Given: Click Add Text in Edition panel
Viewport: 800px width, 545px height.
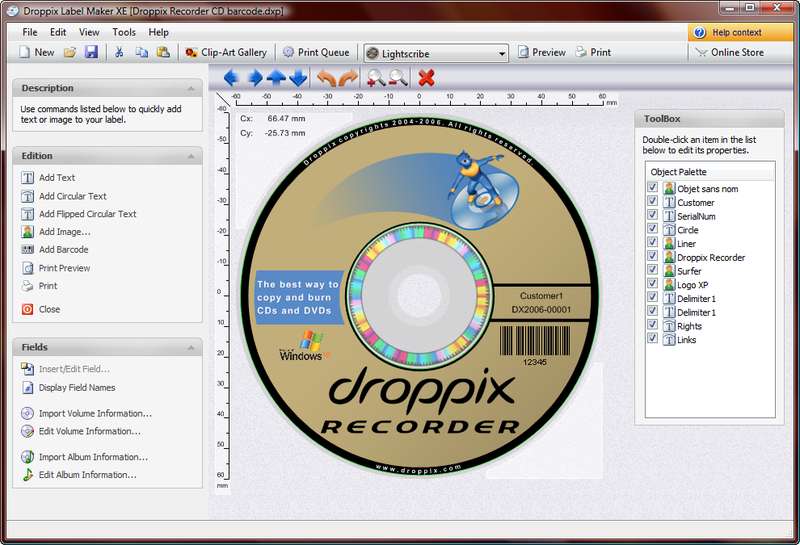Looking at the screenshot, I should click(48, 178).
